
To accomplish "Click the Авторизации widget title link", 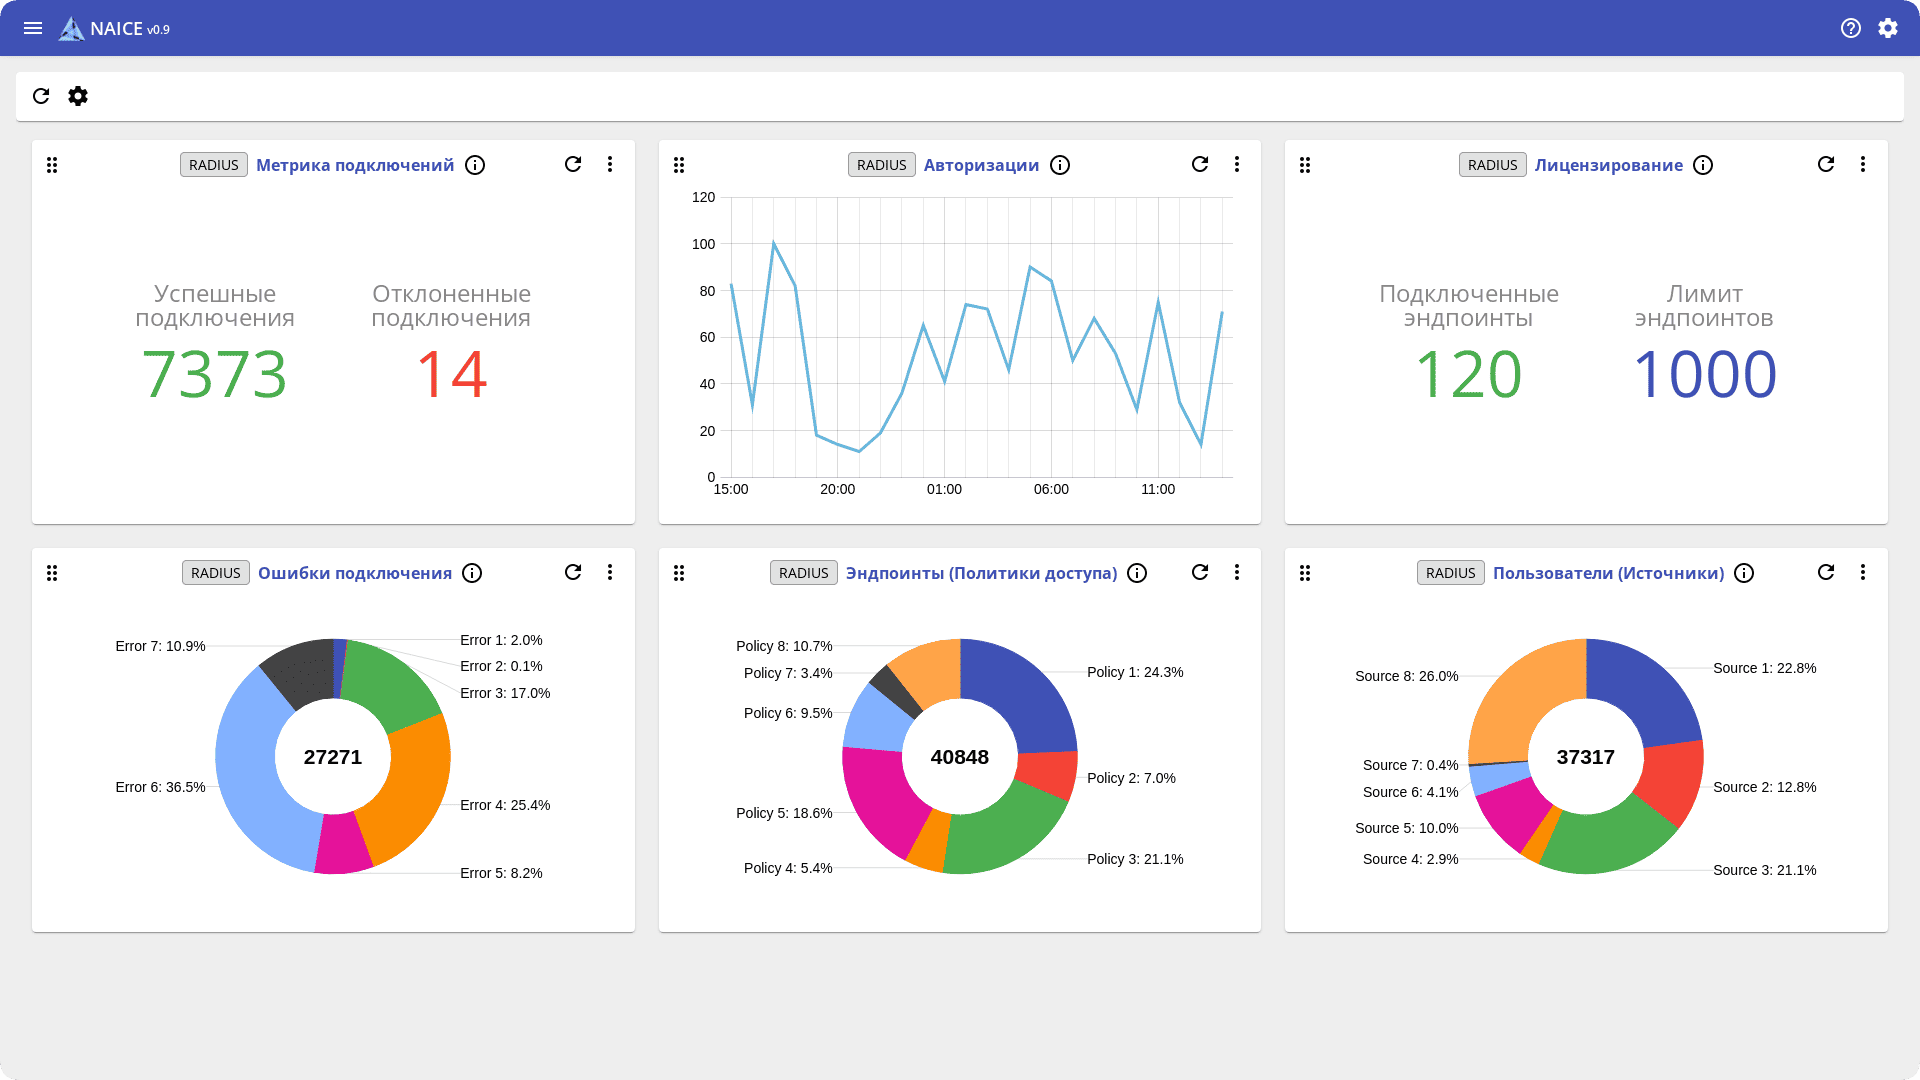I will pos(981,165).
